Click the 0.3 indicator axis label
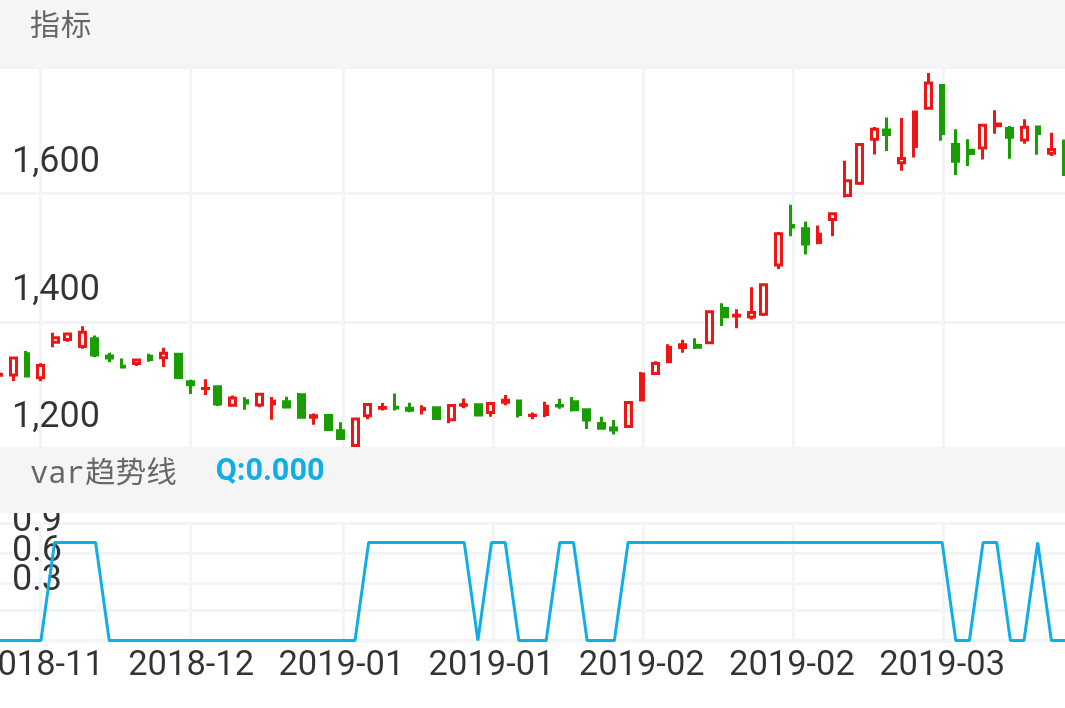This screenshot has height=708, width=1065. pos(37,578)
